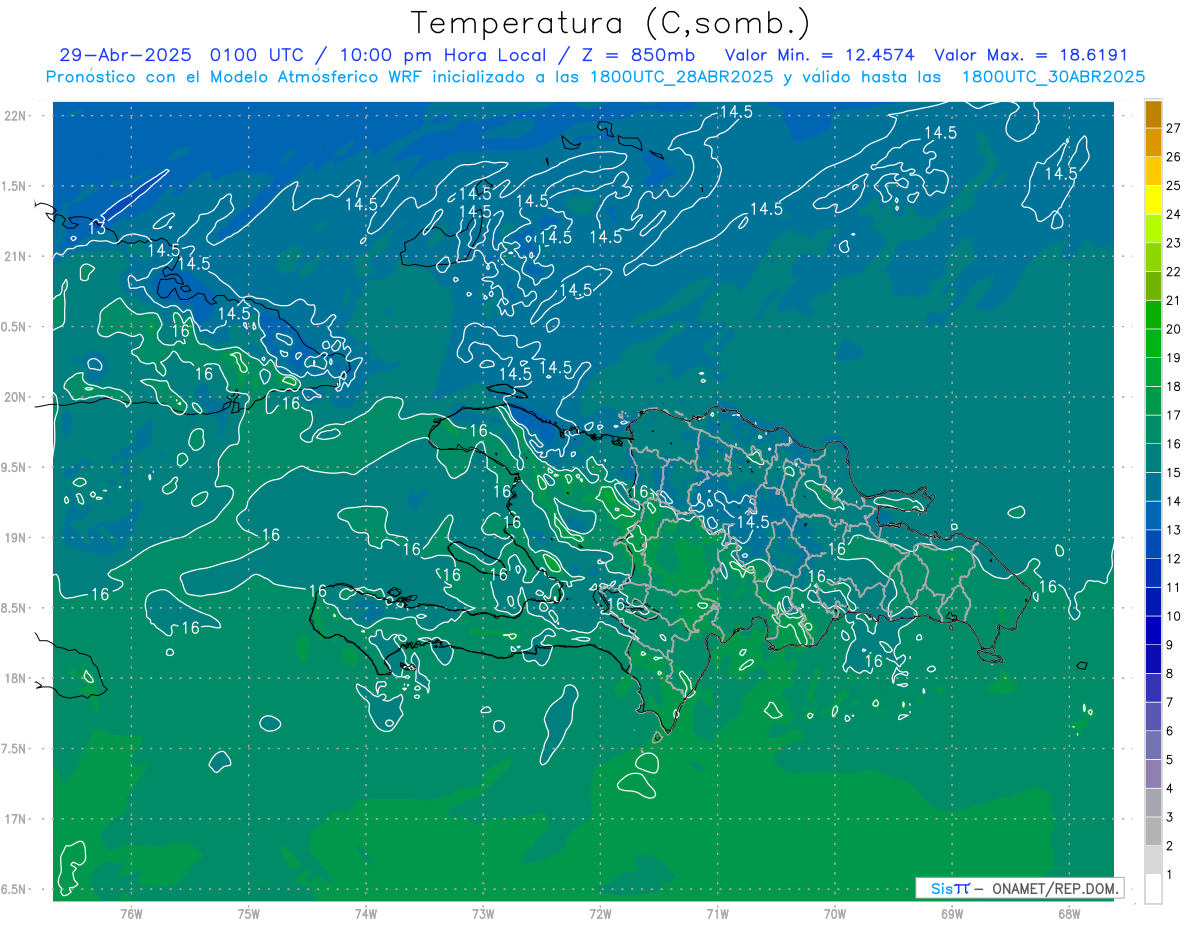Click the '1800UTC_30ABR2025' validity timestamp
The height and width of the screenshot is (927, 1200).
[1053, 76]
